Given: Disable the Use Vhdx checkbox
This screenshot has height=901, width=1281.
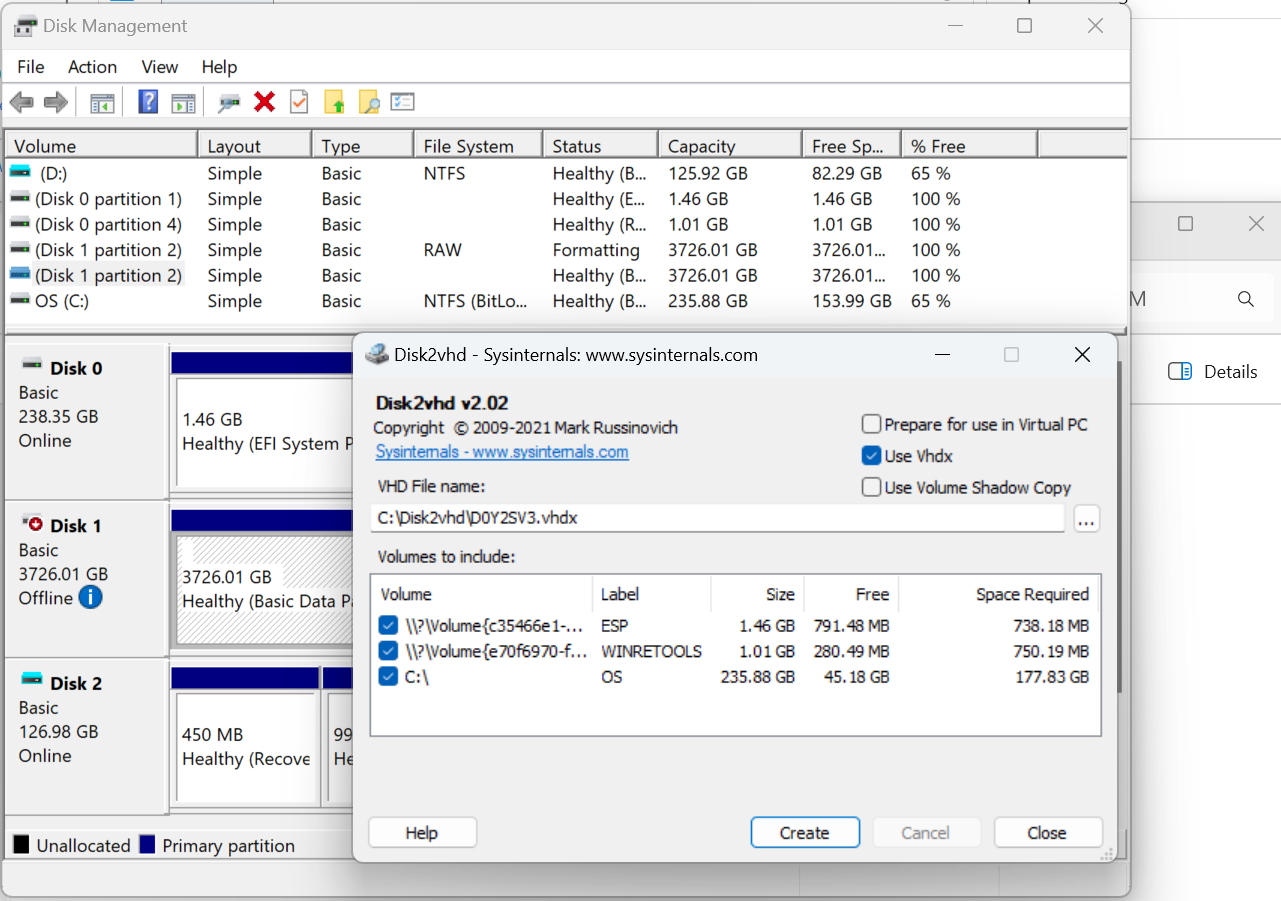Looking at the screenshot, I should pyautogui.click(x=871, y=455).
